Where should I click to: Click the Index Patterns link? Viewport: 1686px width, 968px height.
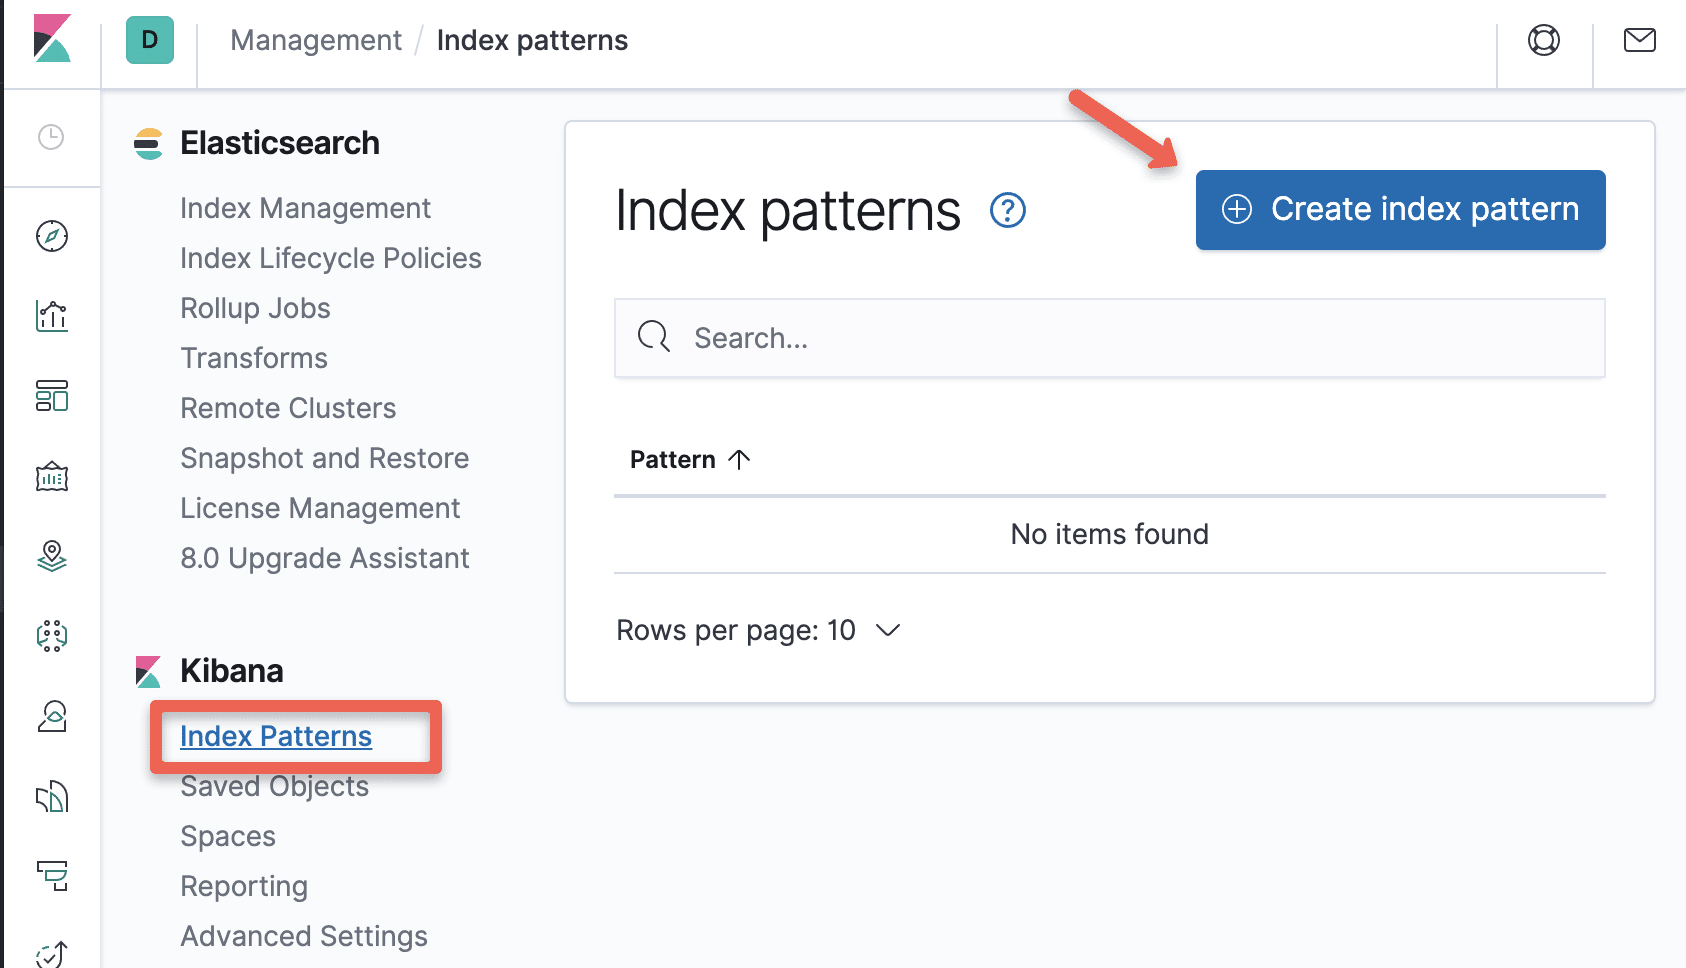pyautogui.click(x=276, y=736)
